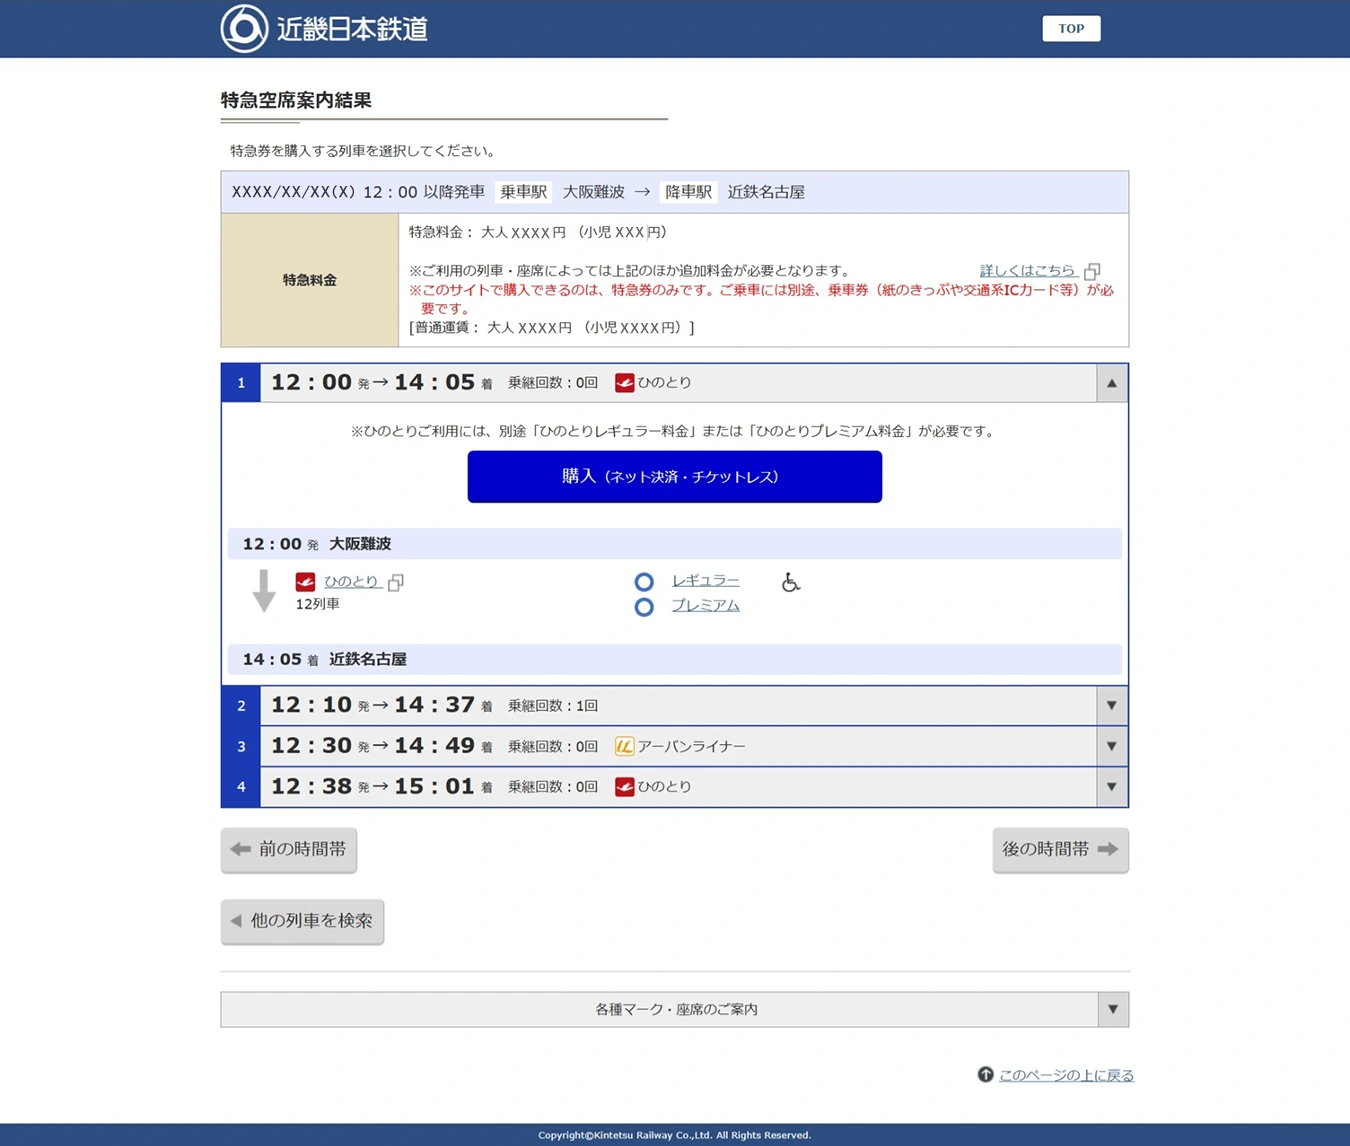
Task: Click the Kintetsu Railway logo icon
Action: coord(245,28)
